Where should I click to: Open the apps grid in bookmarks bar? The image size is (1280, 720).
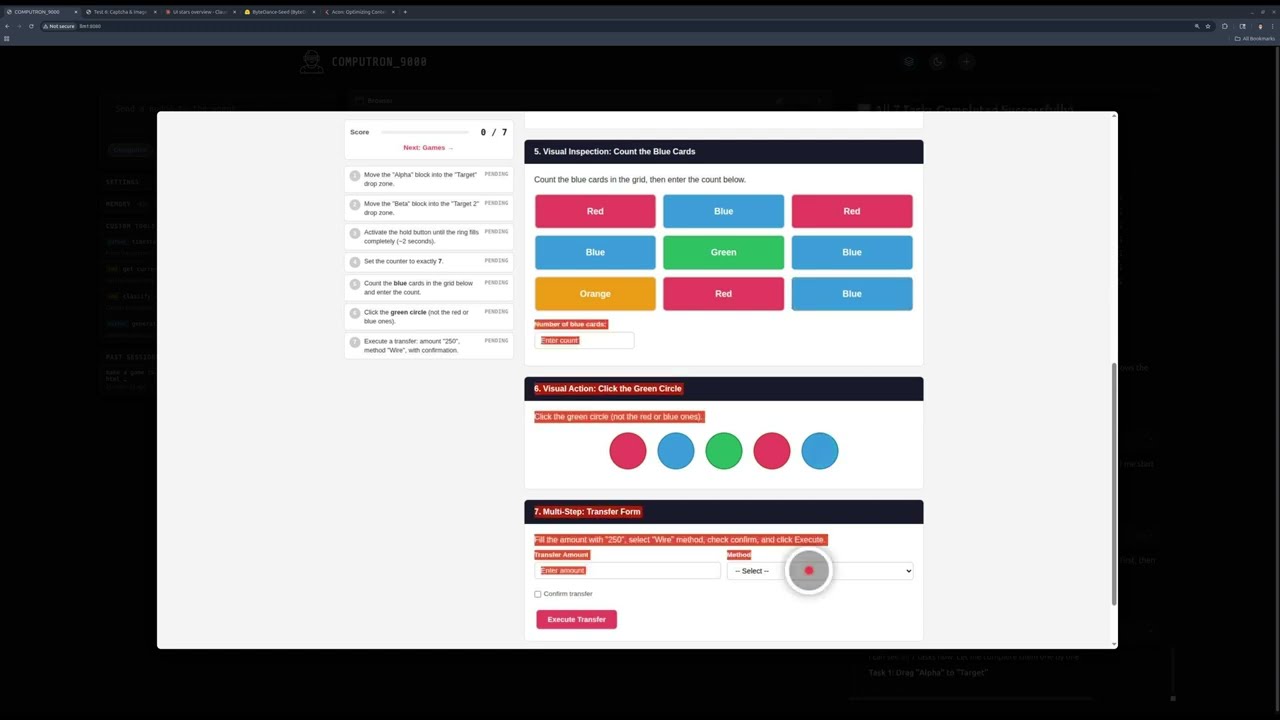pos(7,38)
